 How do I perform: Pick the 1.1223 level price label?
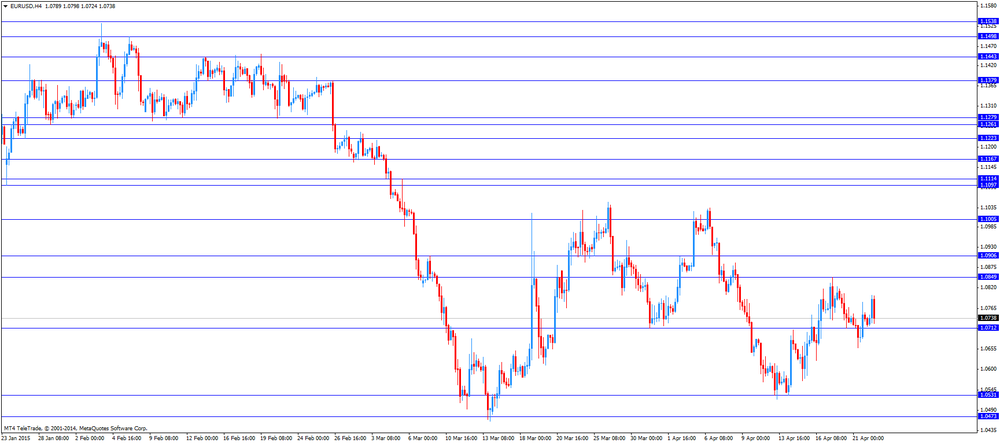point(988,138)
